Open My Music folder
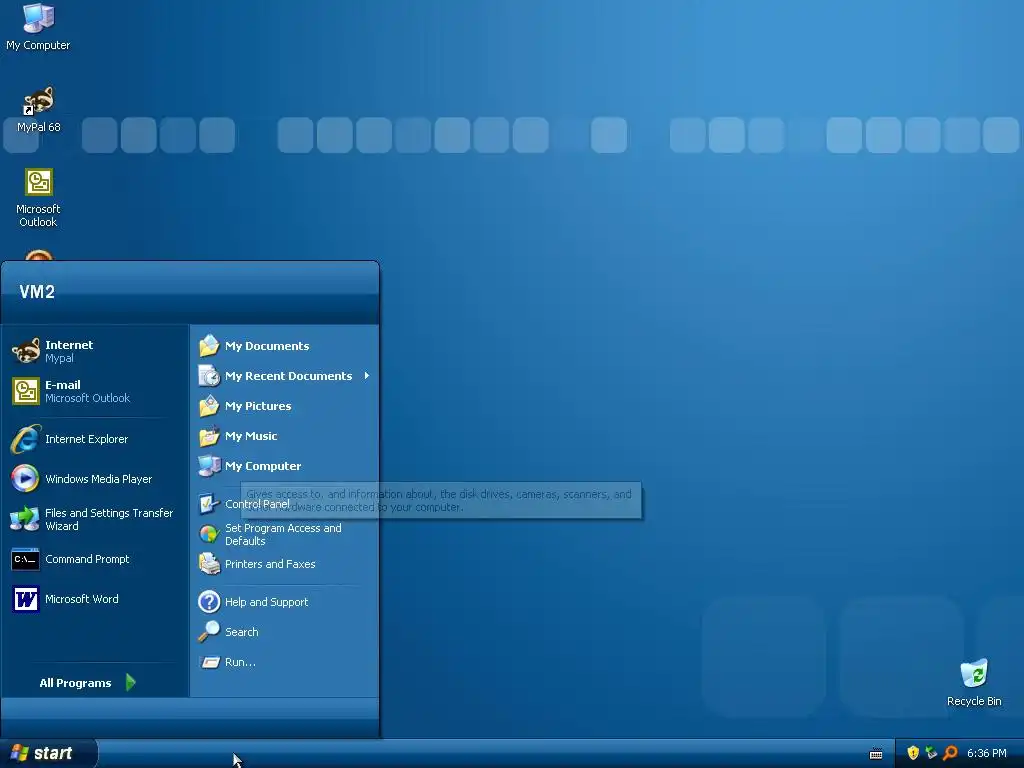 (x=285, y=436)
